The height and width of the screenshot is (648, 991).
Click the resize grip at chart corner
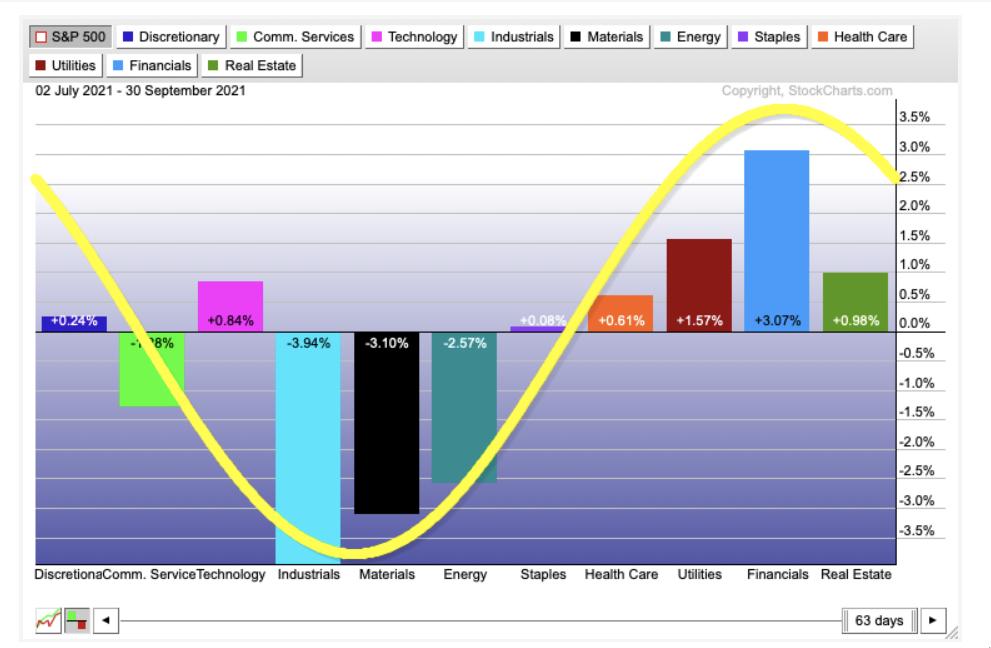(951, 634)
